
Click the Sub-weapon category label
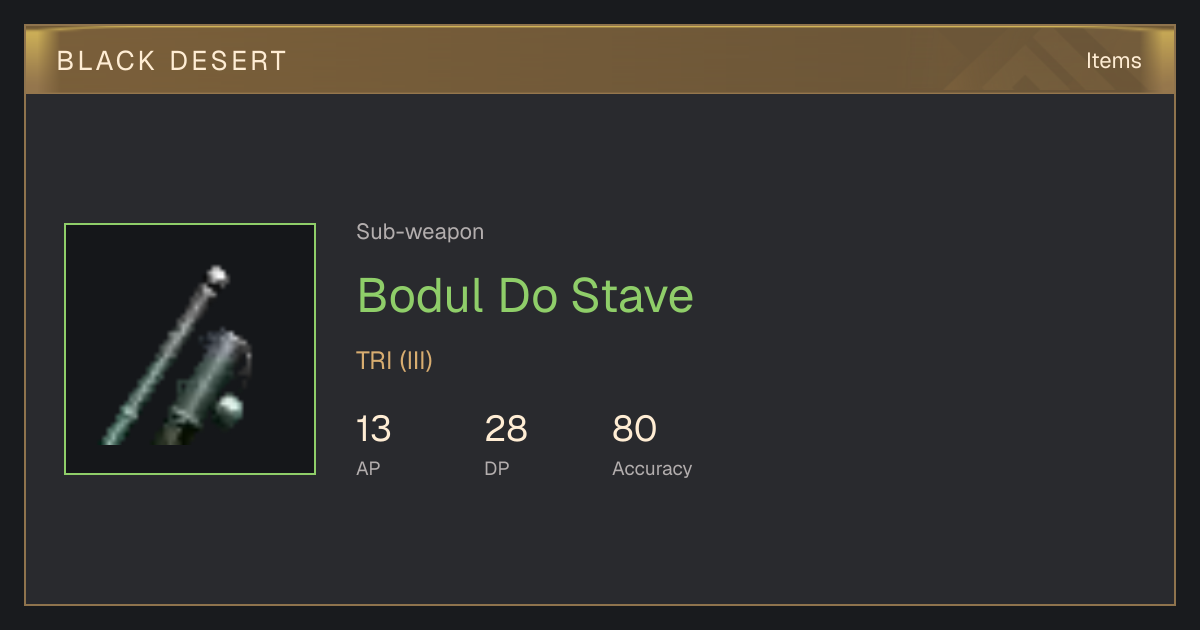420,232
